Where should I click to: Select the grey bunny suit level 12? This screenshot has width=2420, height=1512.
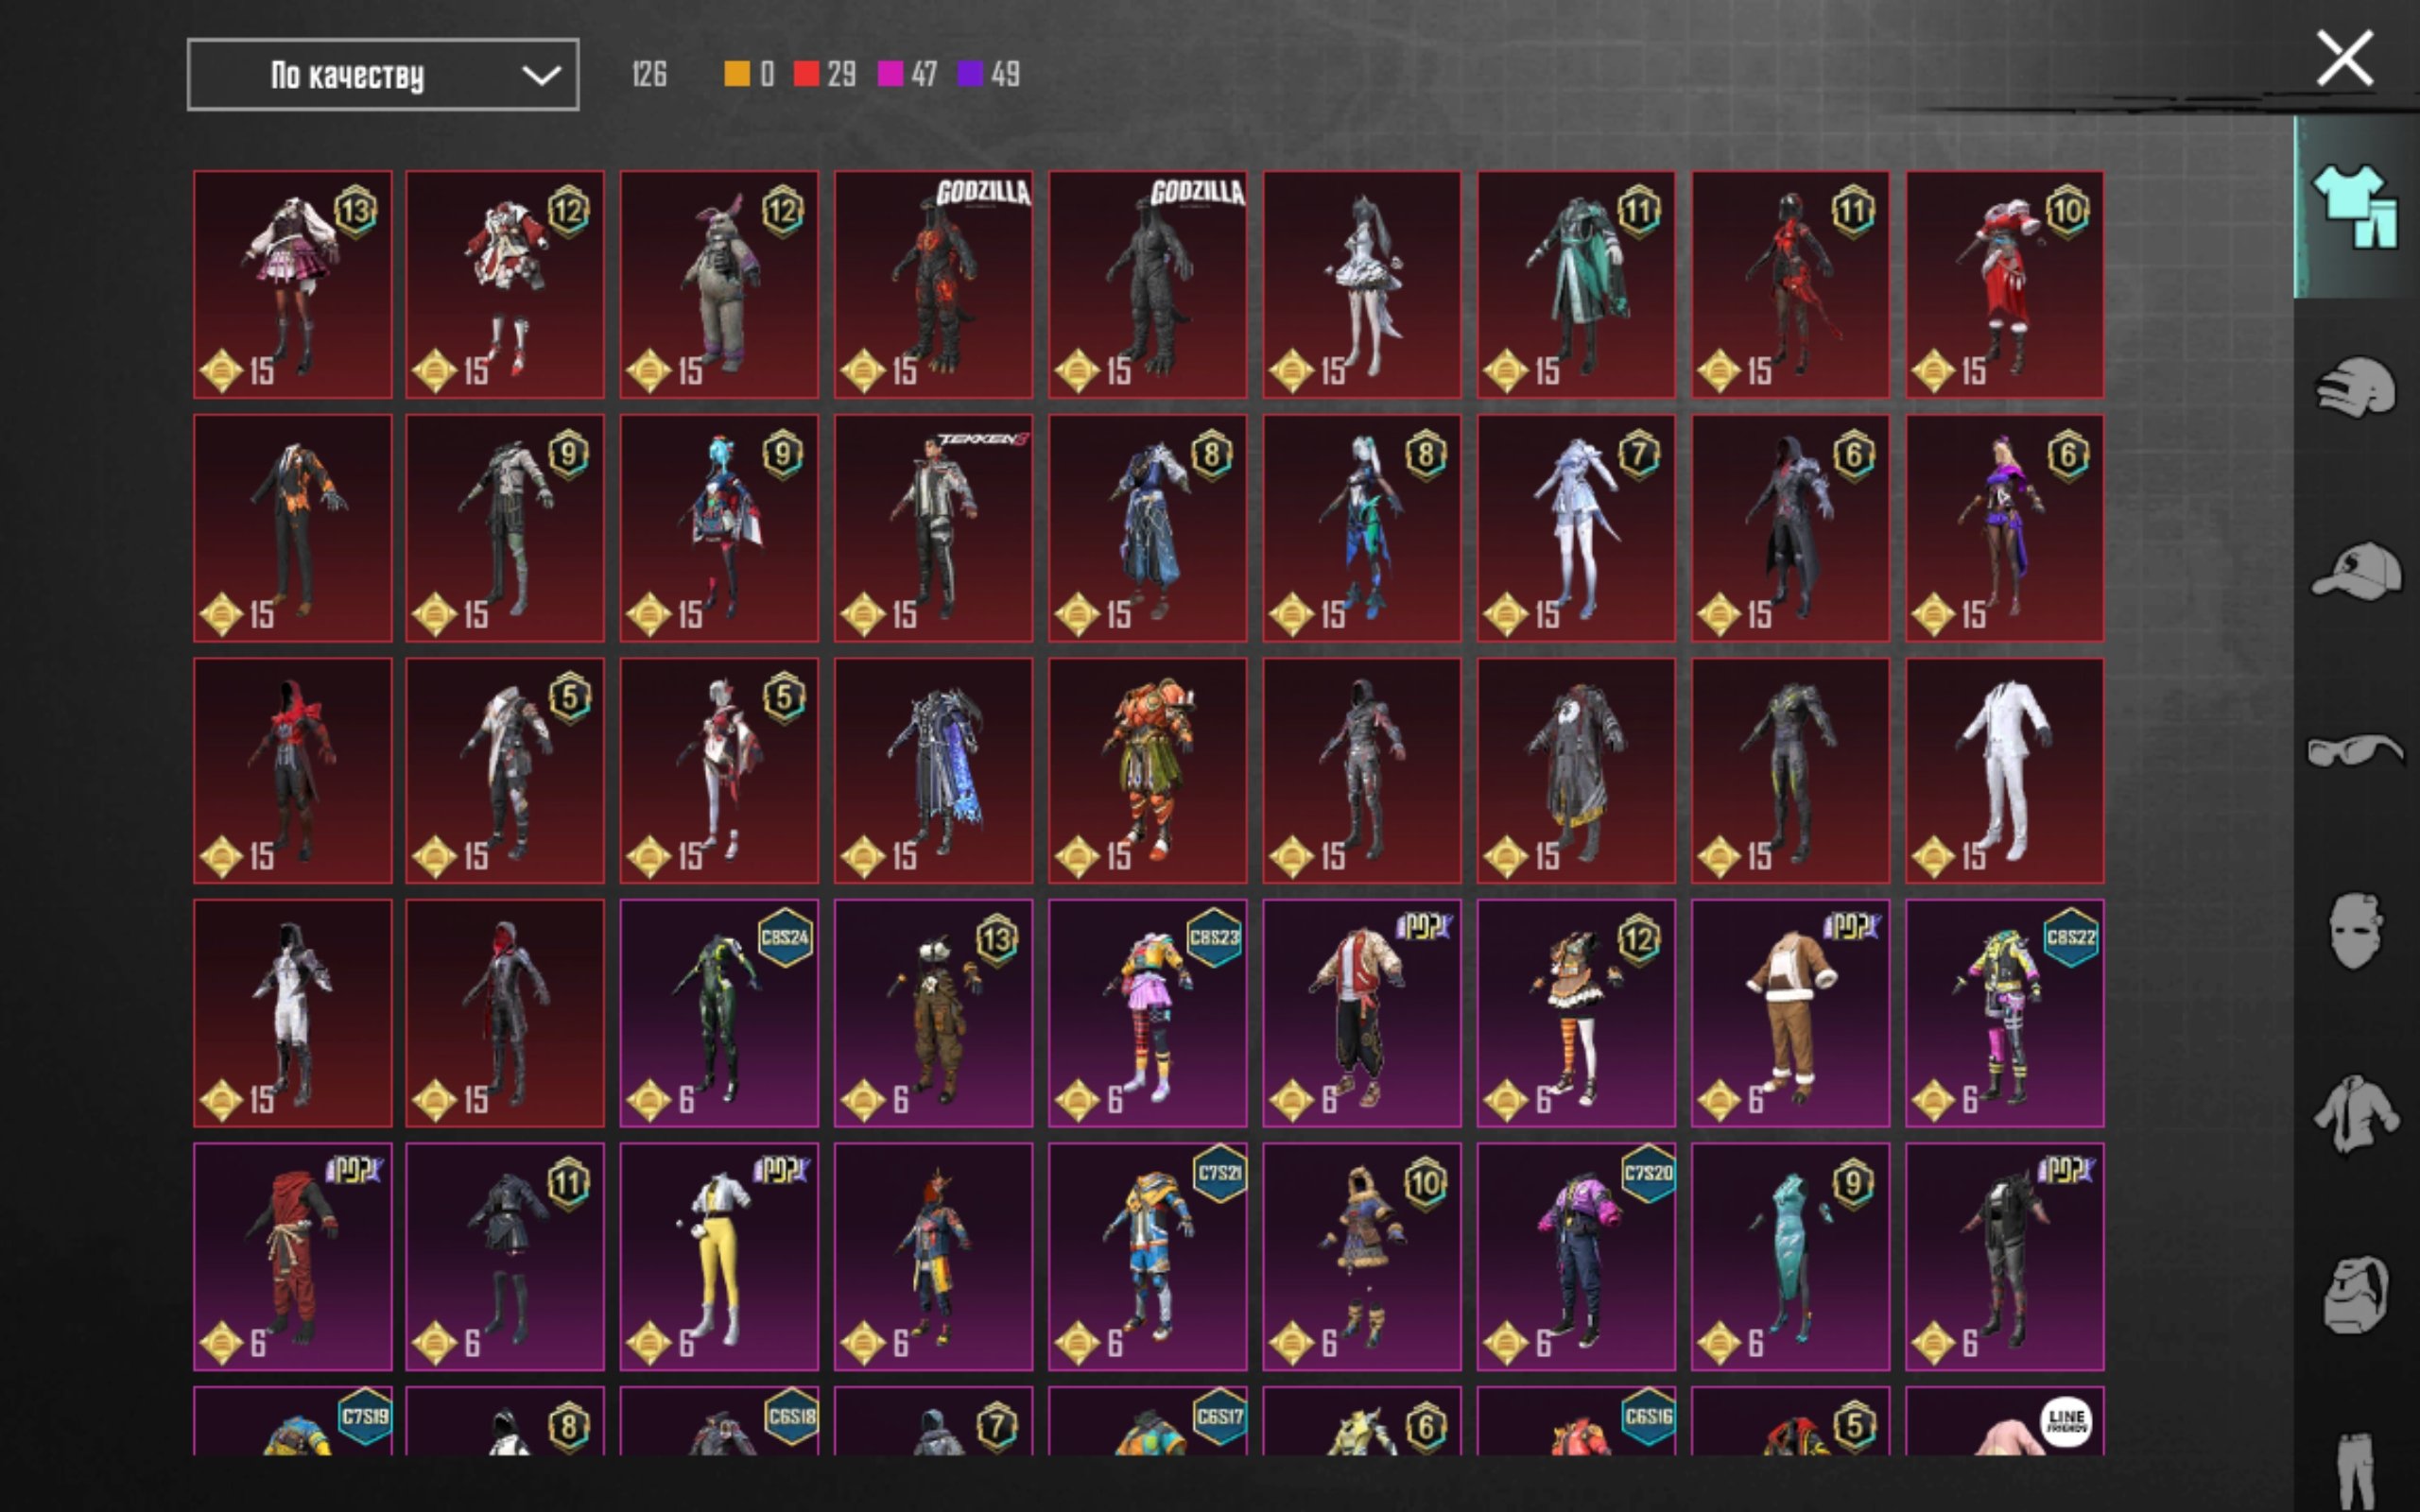[719, 284]
